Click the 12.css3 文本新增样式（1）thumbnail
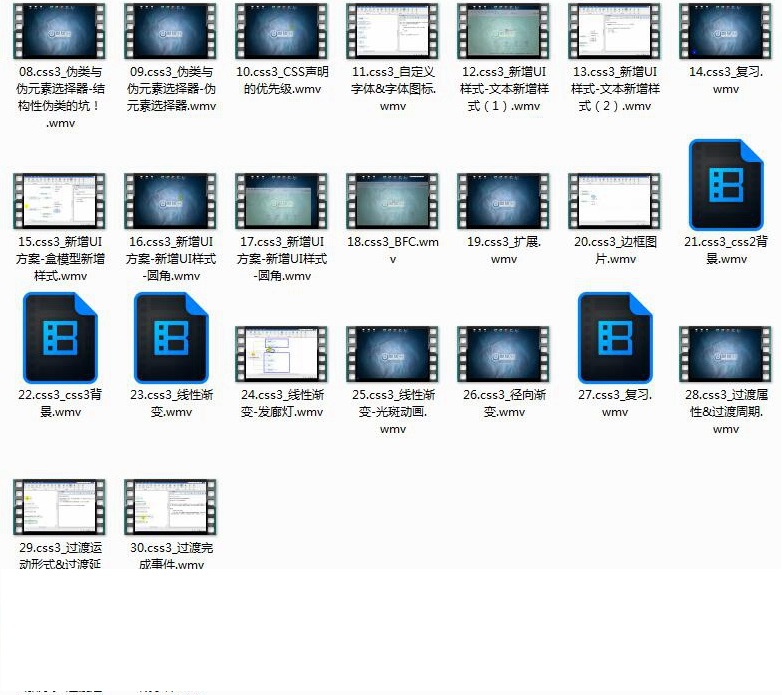 pos(504,32)
